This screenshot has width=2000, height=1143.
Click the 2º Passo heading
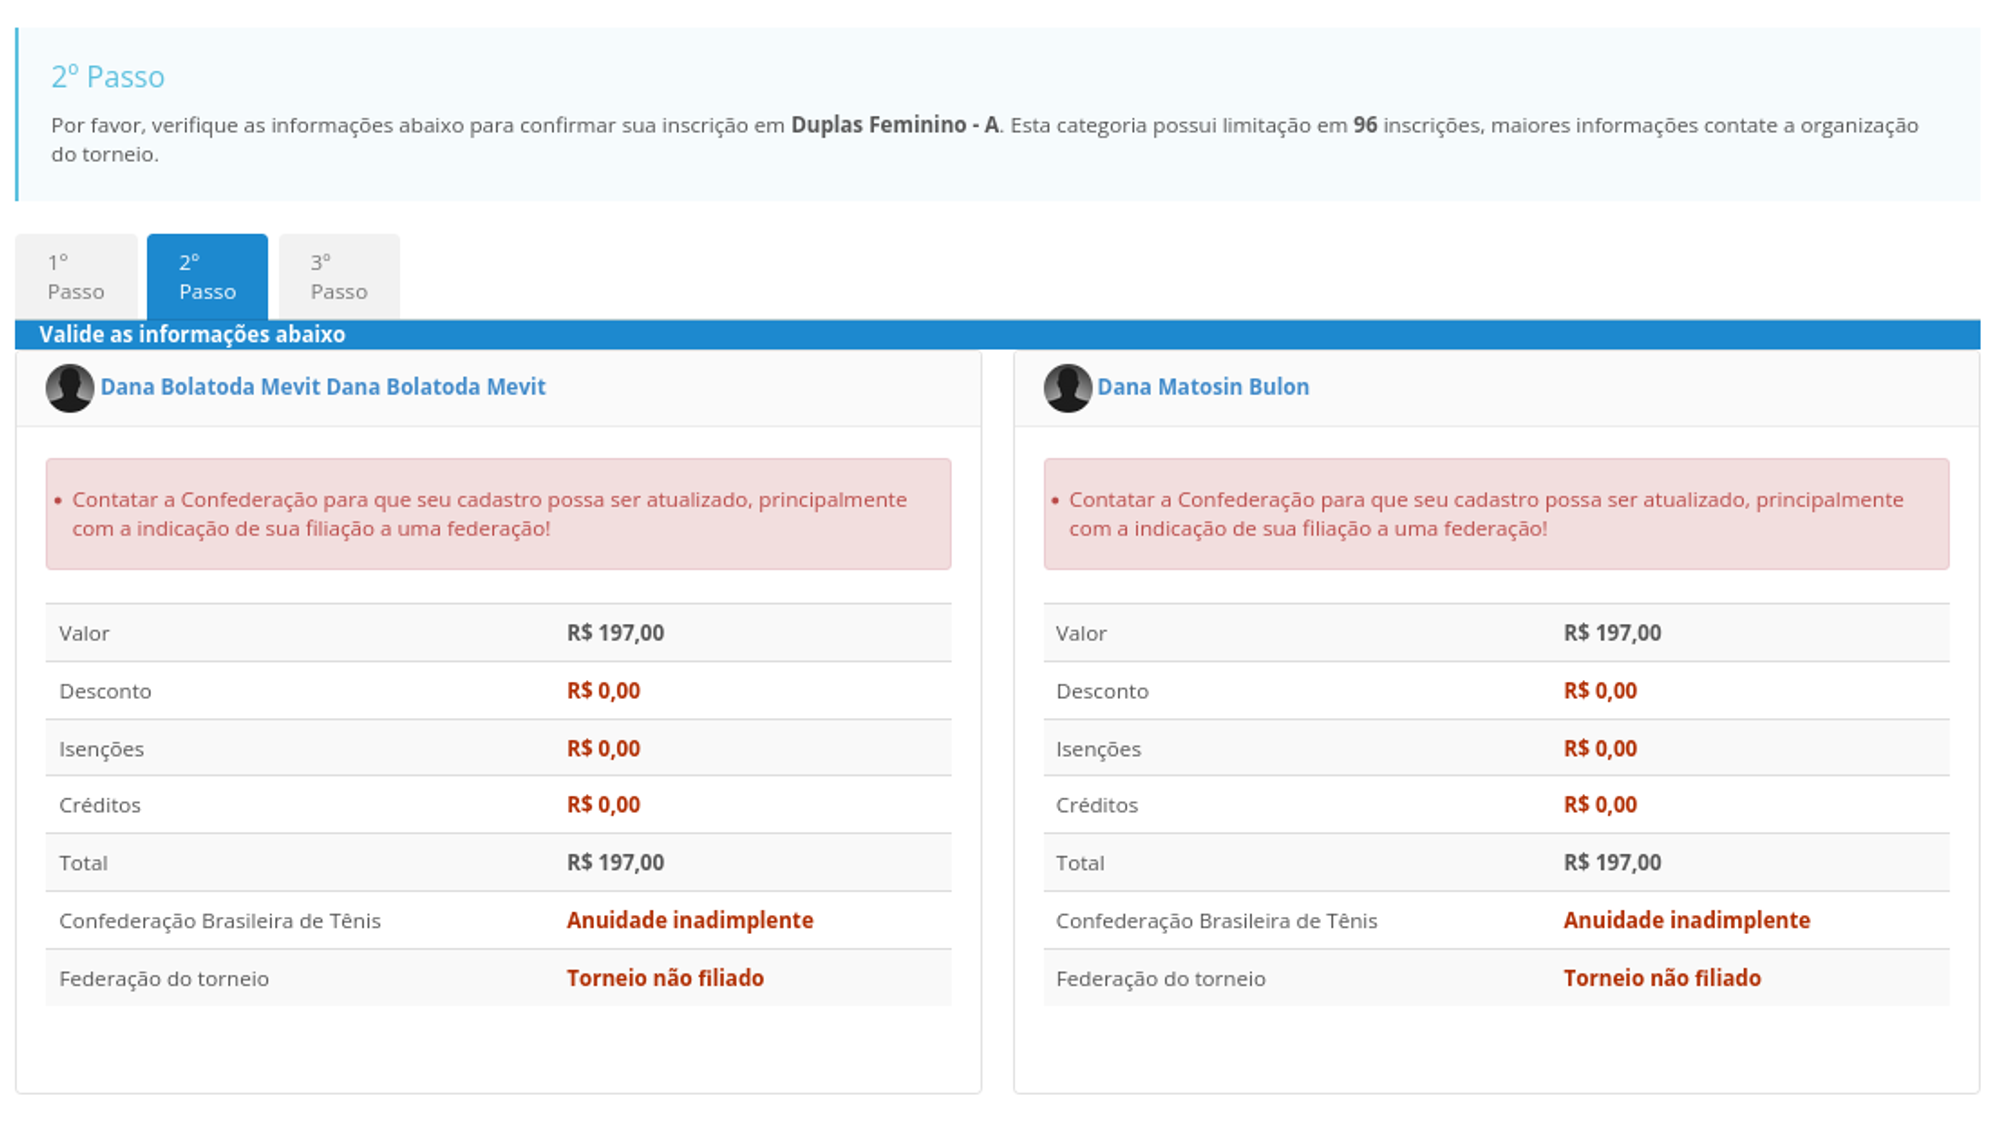click(x=108, y=77)
